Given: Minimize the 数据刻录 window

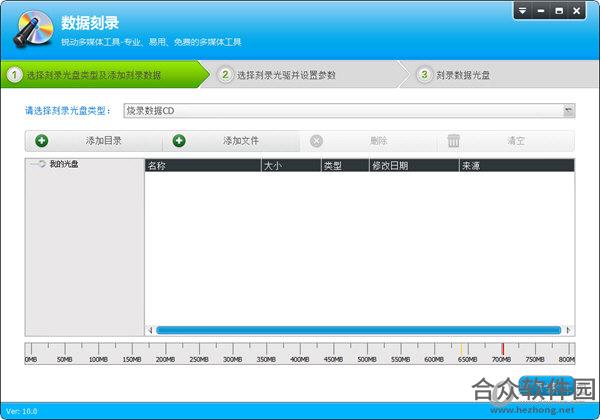Looking at the screenshot, I should [x=541, y=11].
